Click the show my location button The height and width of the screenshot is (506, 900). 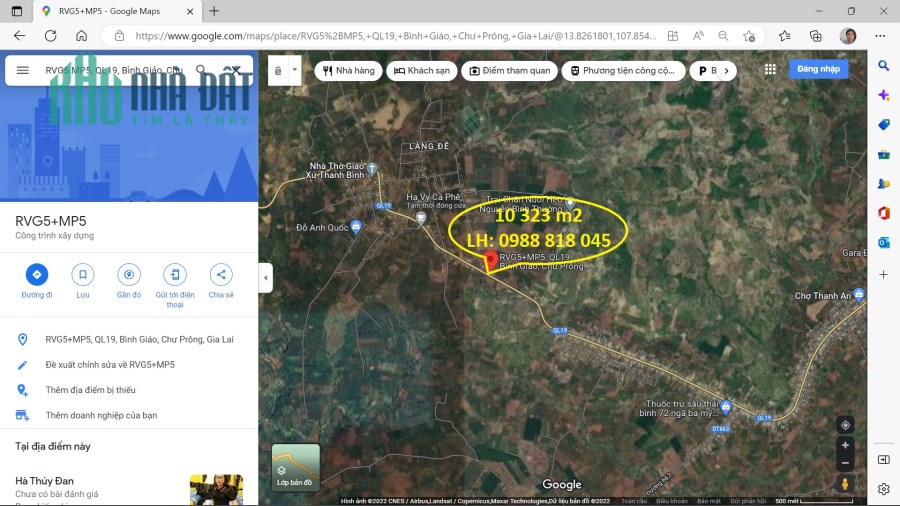tap(845, 425)
